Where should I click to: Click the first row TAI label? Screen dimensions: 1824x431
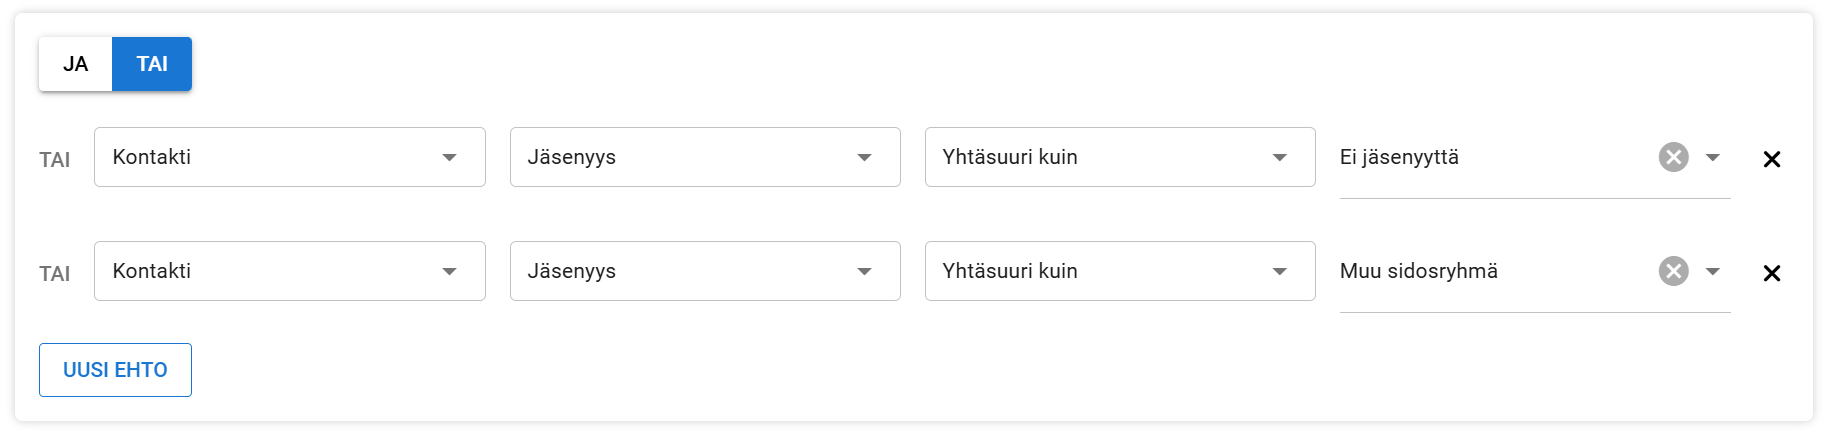coord(55,160)
